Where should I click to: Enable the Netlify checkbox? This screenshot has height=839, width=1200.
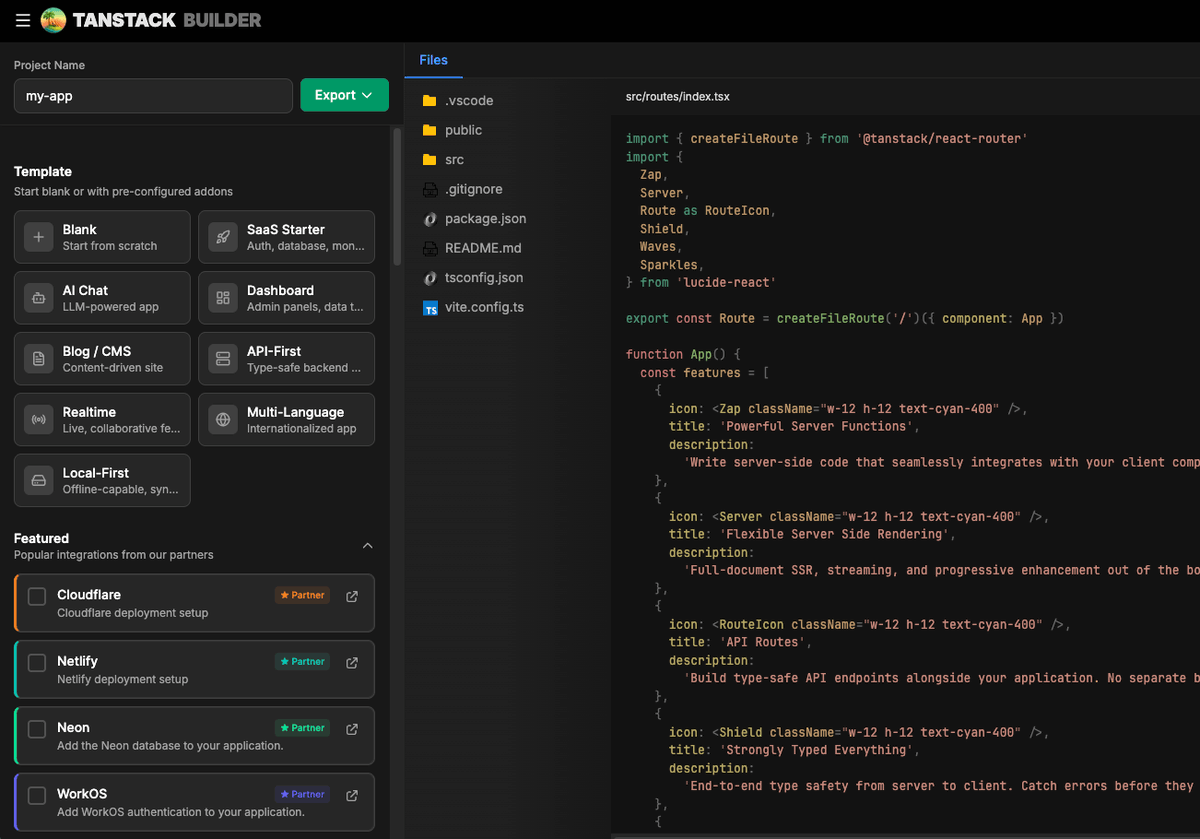click(37, 663)
